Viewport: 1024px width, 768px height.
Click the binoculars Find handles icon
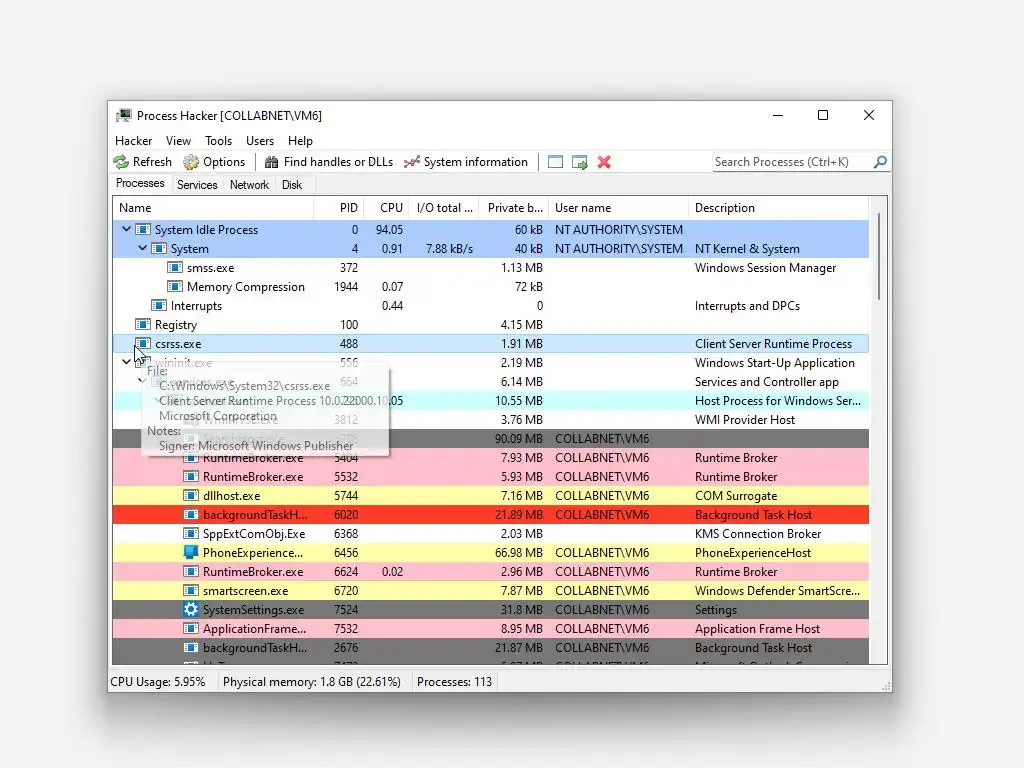coord(271,162)
